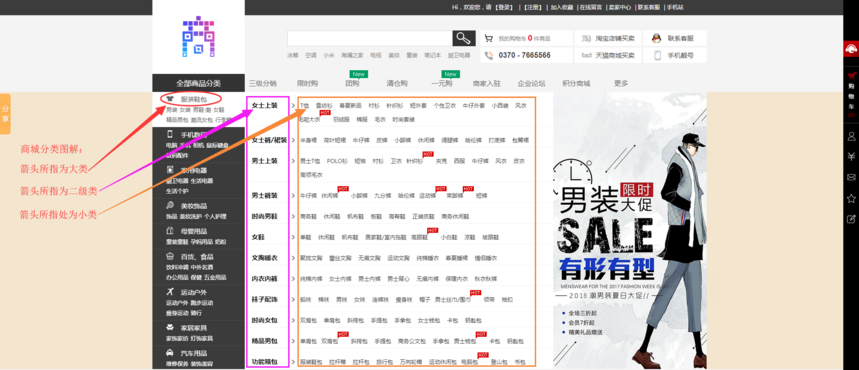Click the pixelated 商 site logo

pyautogui.click(x=198, y=37)
